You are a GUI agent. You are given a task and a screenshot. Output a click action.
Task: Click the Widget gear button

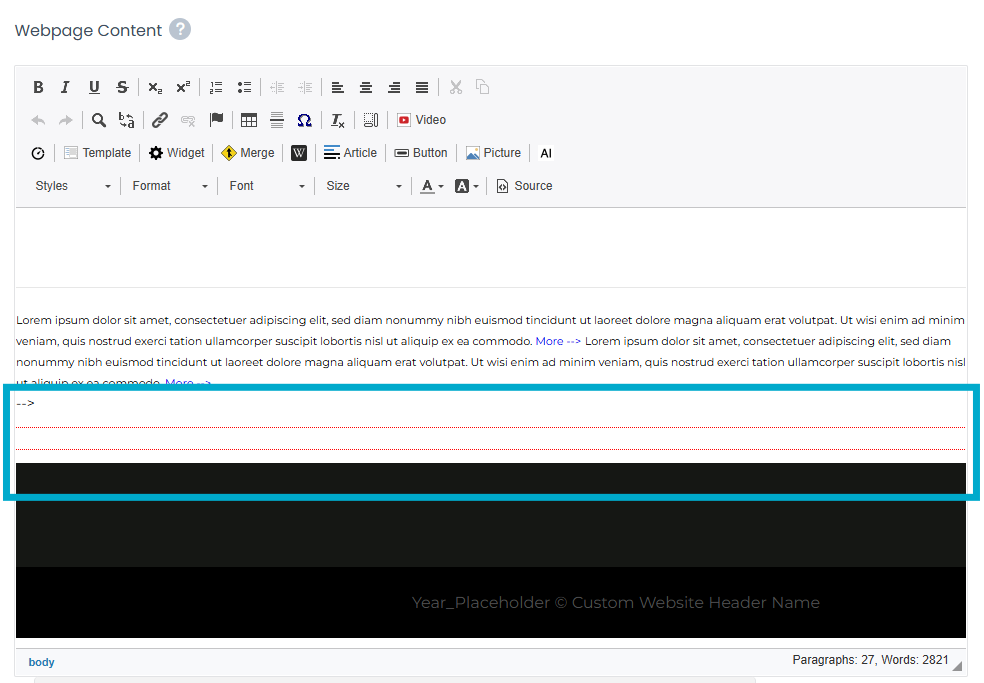pos(176,153)
